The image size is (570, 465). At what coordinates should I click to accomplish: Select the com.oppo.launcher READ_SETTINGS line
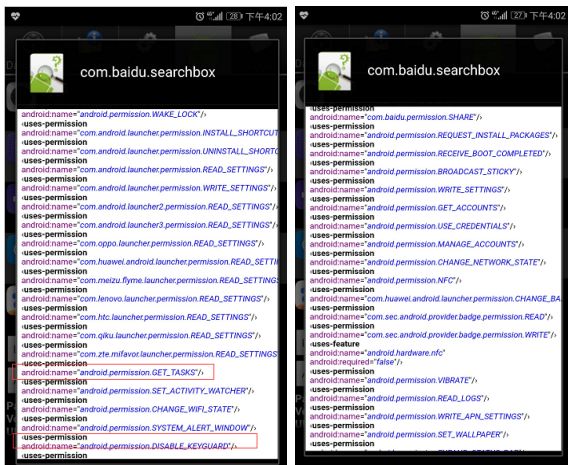pos(142,244)
